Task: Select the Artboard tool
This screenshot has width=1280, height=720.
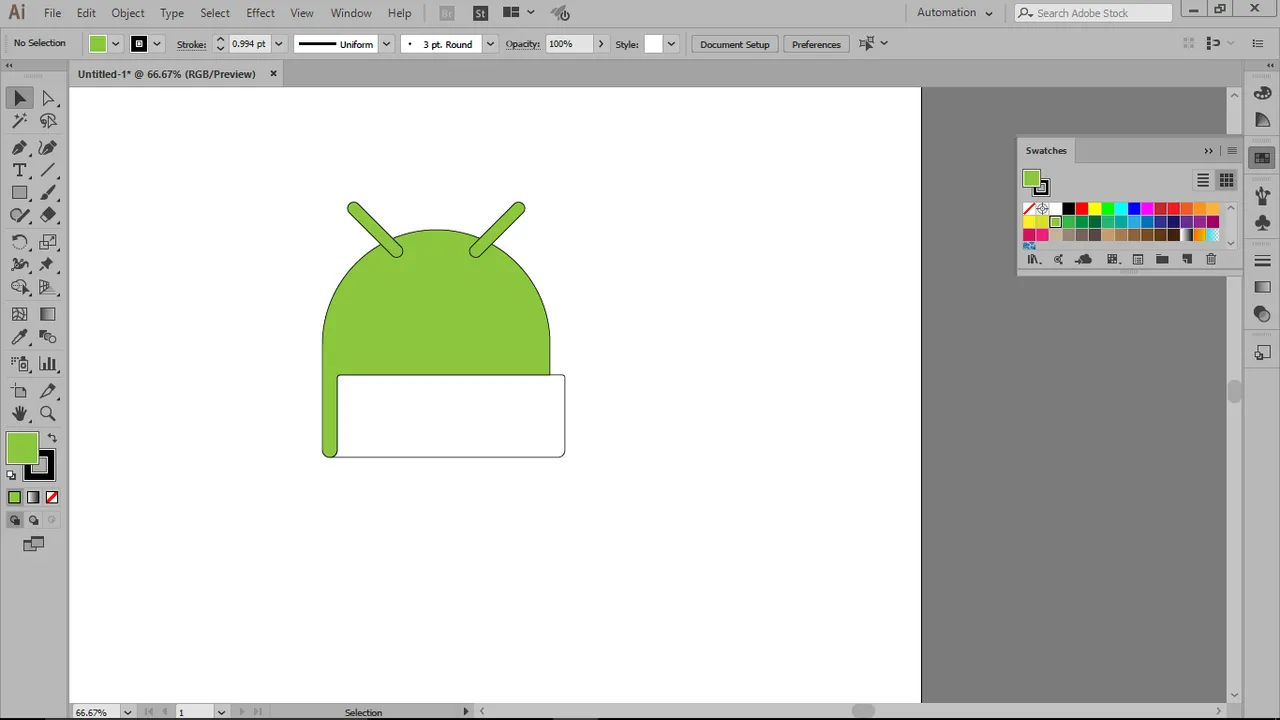Action: 19,391
